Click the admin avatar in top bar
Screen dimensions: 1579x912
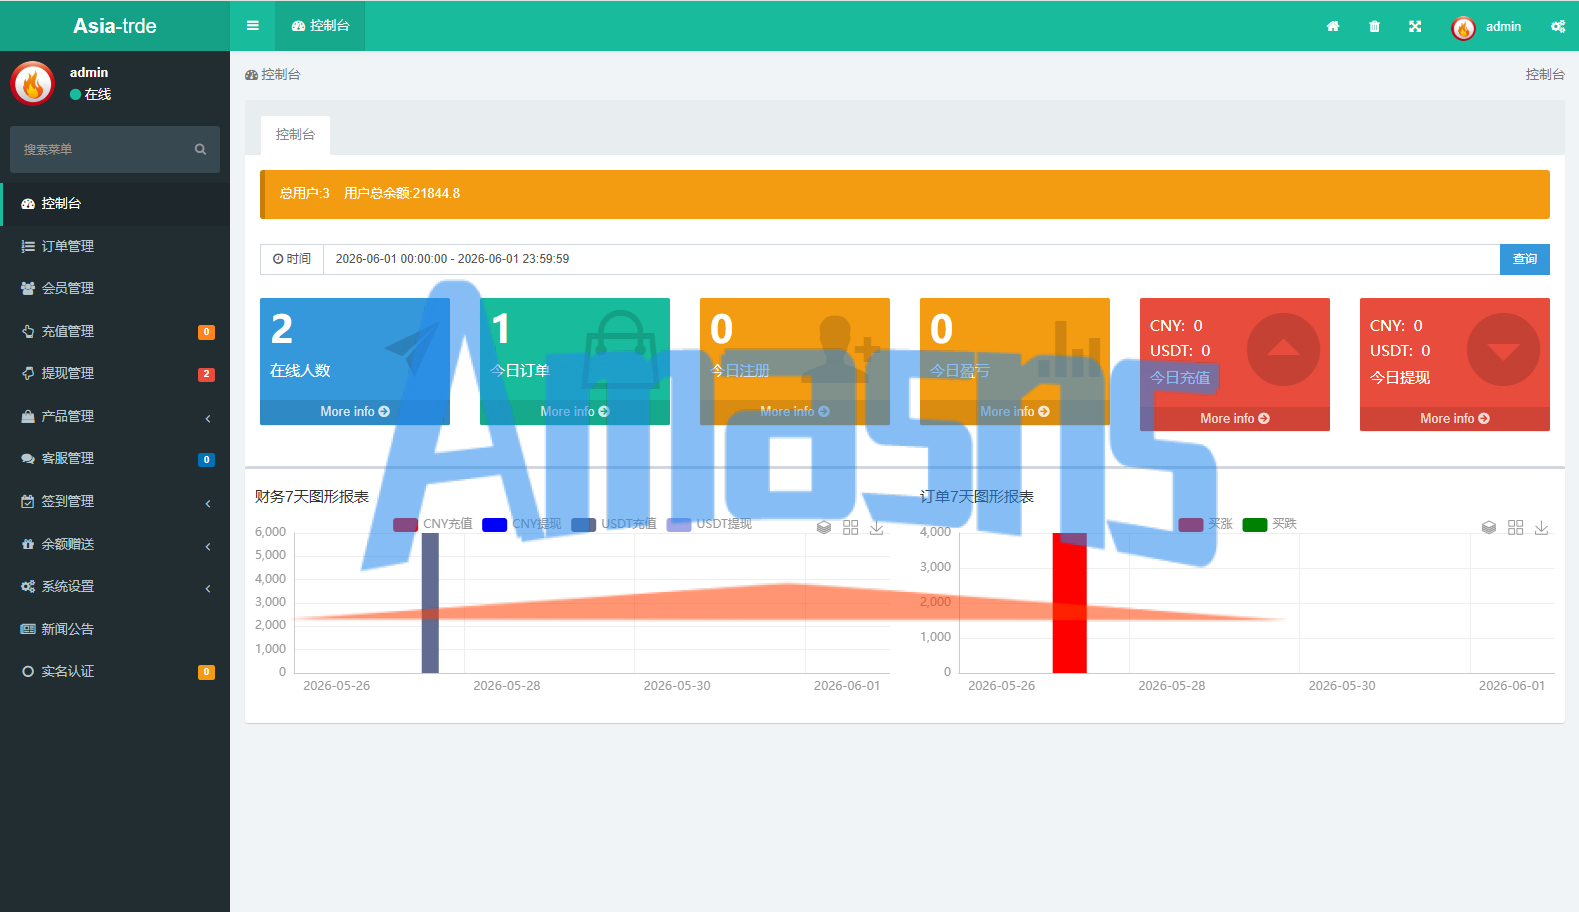[1463, 28]
